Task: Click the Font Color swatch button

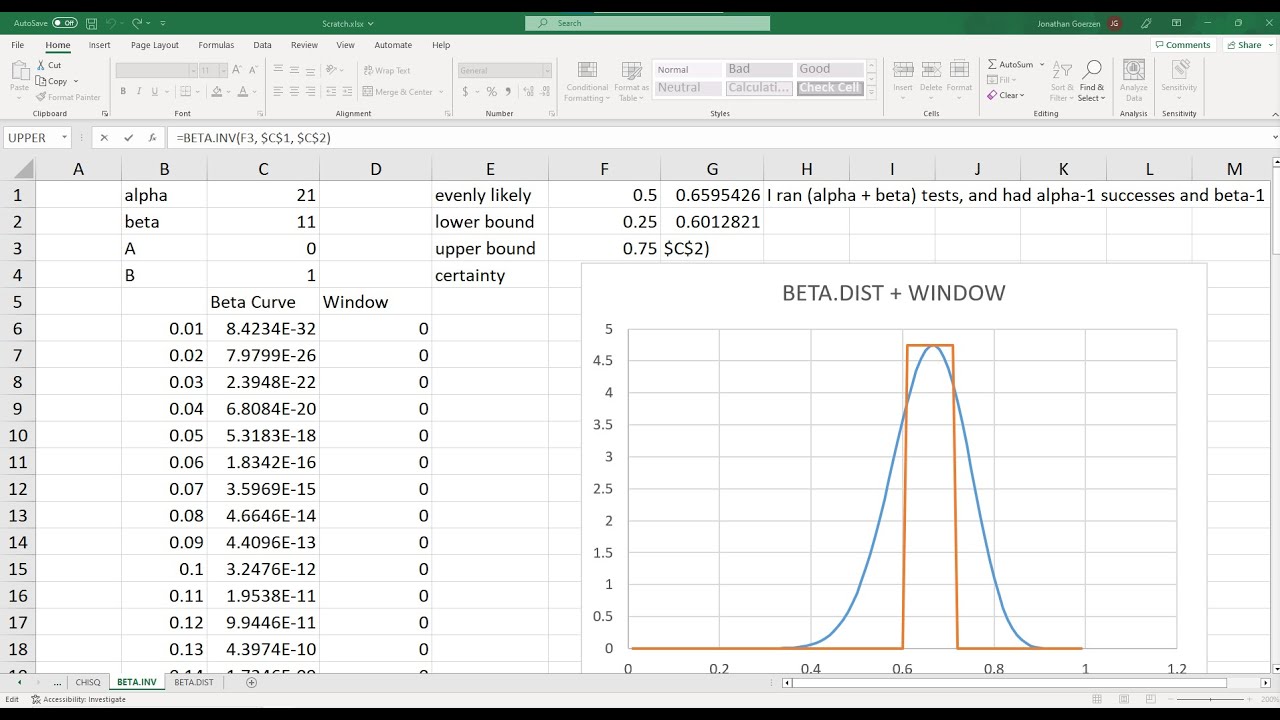Action: tap(242, 91)
